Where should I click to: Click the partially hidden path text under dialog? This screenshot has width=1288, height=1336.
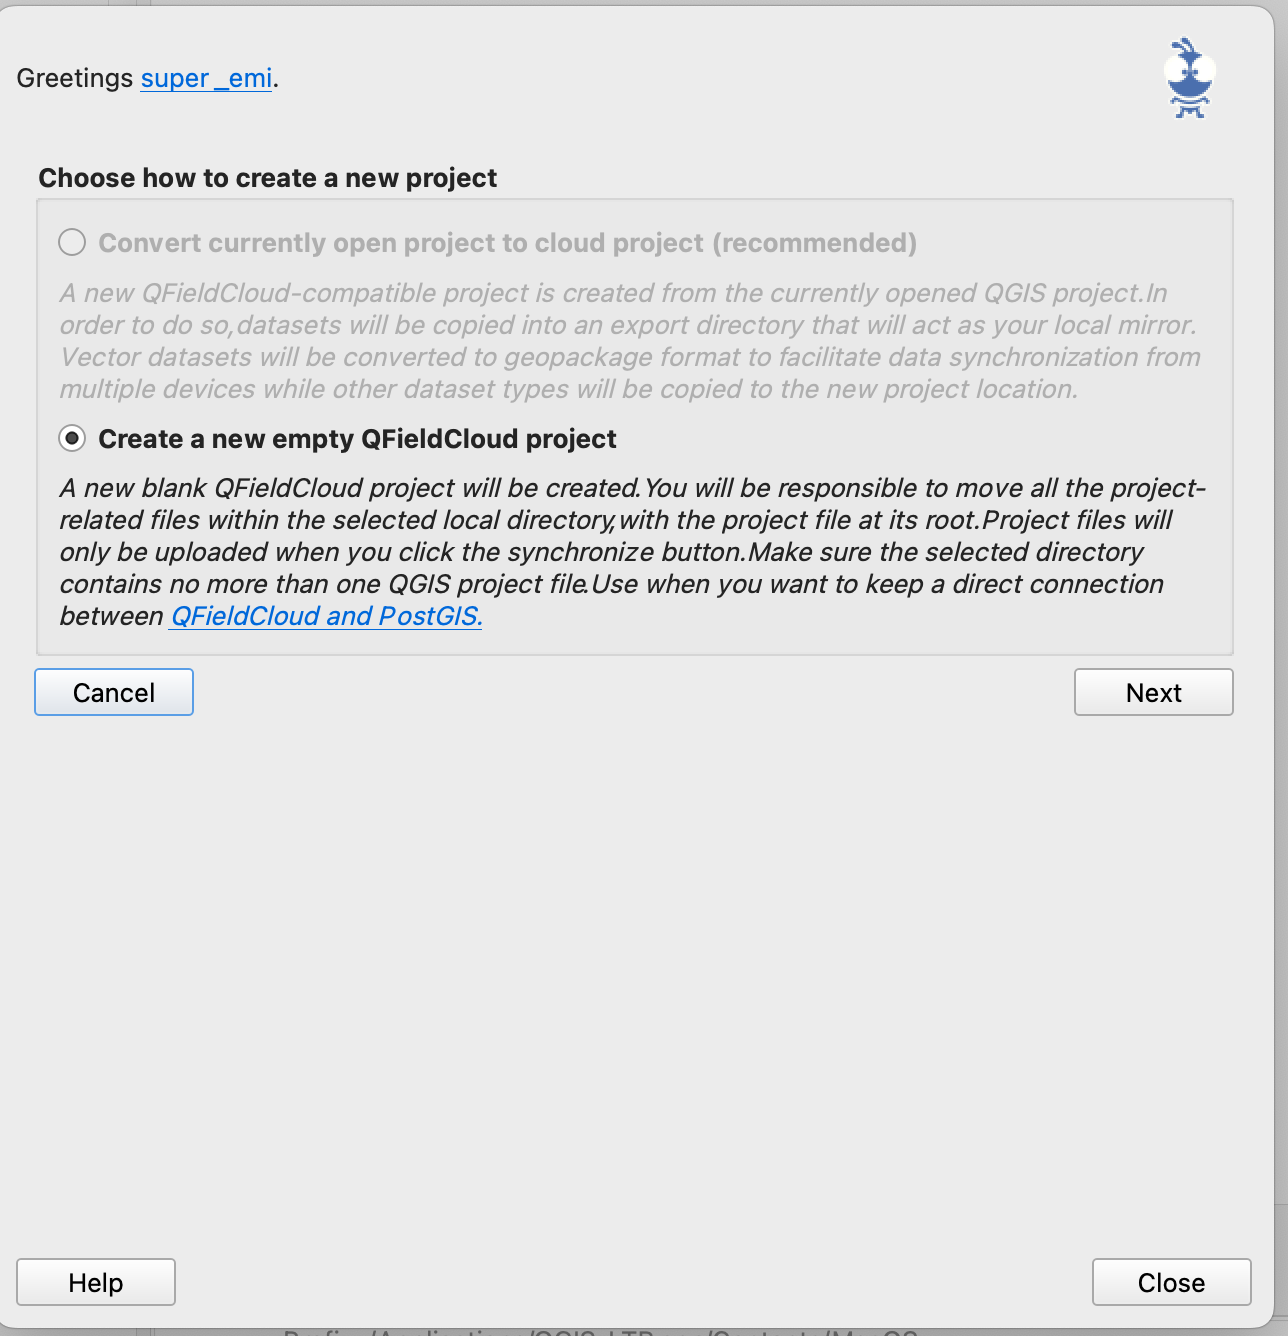tap(600, 1332)
